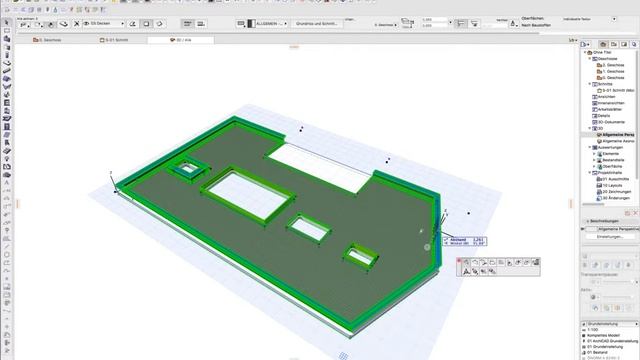Open the Project Map in navigator

coord(603,44)
